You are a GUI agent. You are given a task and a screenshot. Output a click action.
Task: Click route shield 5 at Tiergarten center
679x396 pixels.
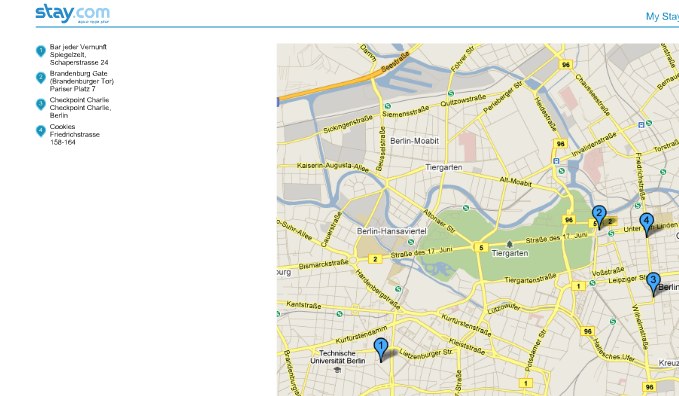tap(481, 248)
